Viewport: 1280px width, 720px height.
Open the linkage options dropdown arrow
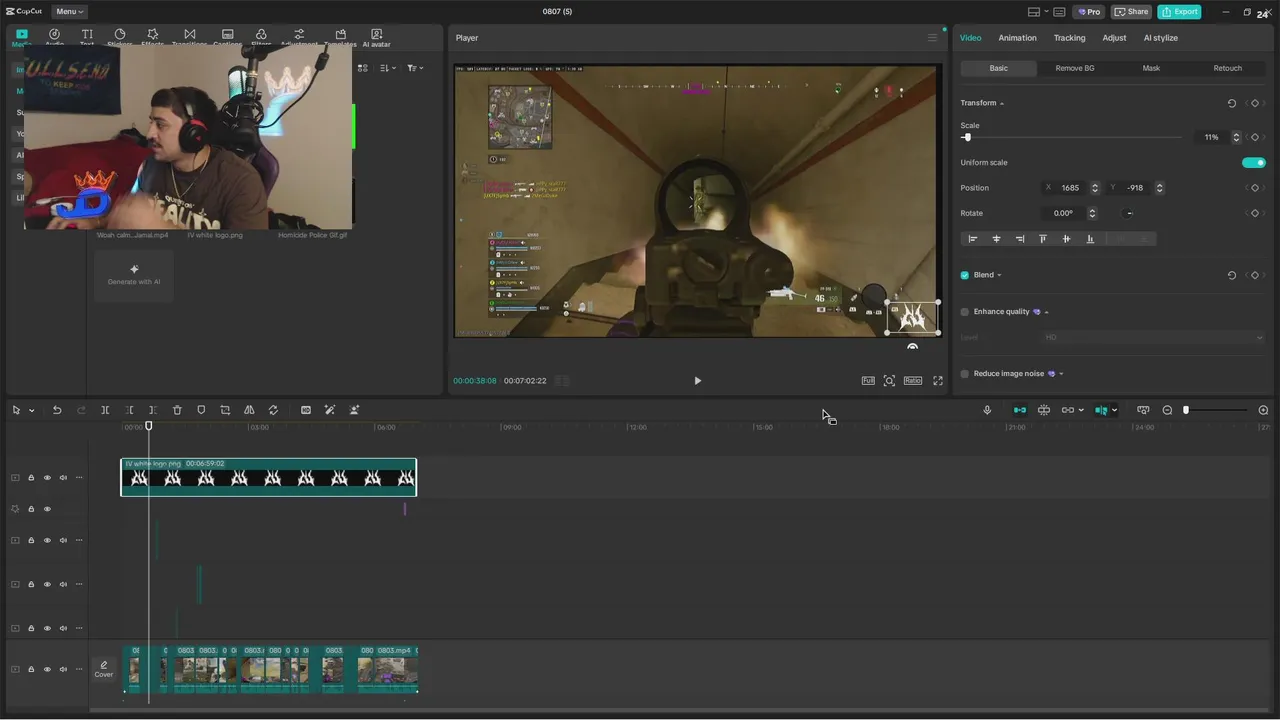point(1081,410)
